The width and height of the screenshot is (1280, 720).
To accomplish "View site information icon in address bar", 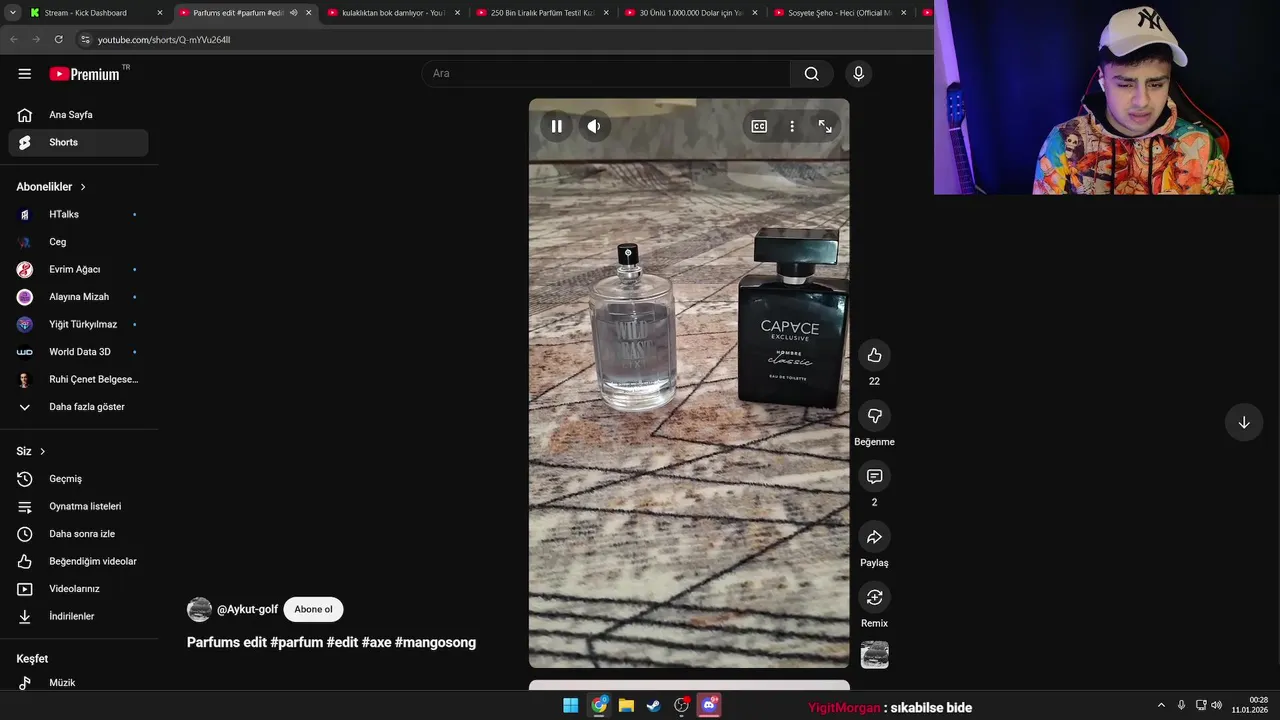I will 85,39.
